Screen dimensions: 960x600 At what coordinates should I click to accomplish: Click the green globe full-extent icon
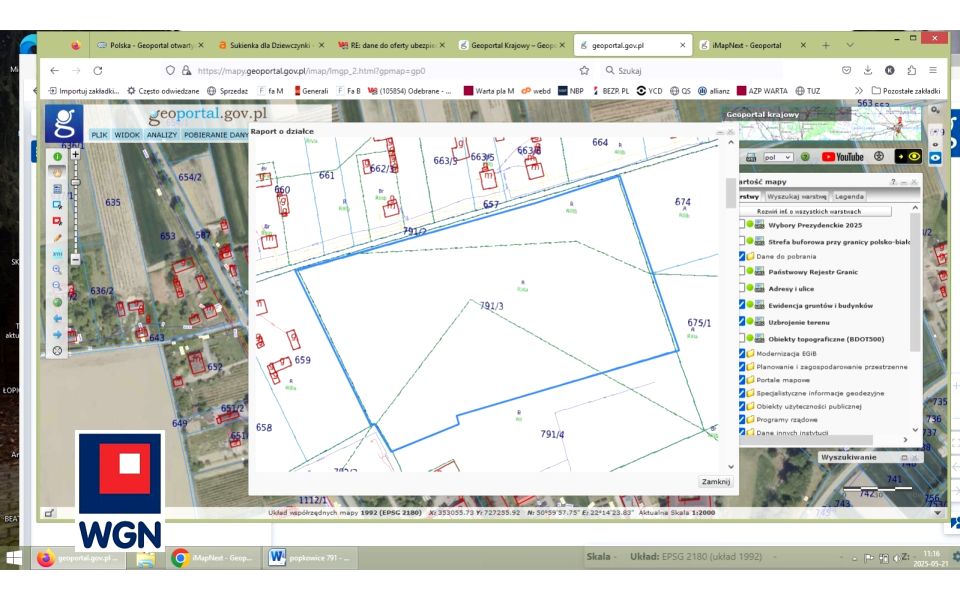tap(58, 302)
